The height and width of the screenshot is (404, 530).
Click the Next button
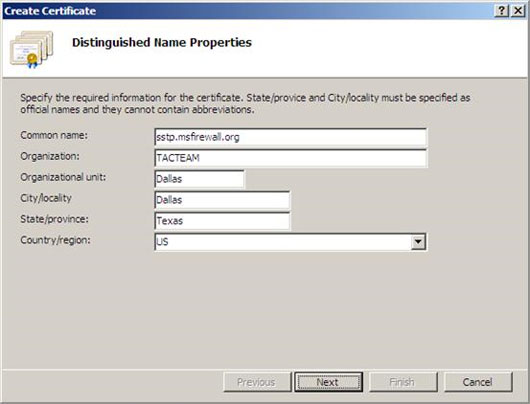pyautogui.click(x=328, y=382)
